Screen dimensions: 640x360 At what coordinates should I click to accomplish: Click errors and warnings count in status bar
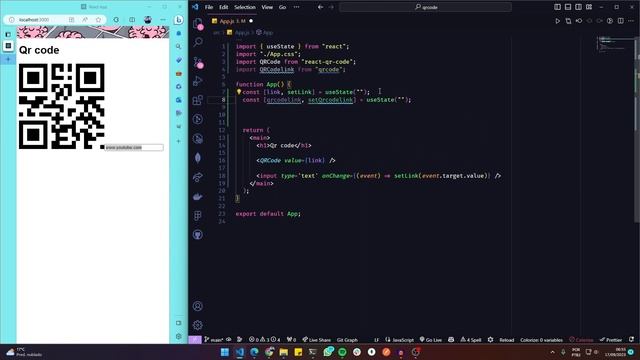pyautogui.click(x=264, y=340)
